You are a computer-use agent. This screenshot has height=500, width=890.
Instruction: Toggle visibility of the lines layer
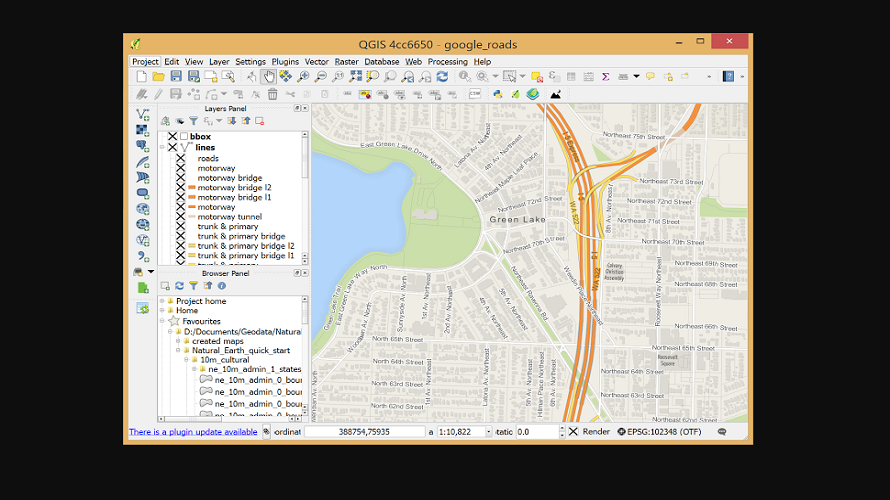pyautogui.click(x=173, y=147)
